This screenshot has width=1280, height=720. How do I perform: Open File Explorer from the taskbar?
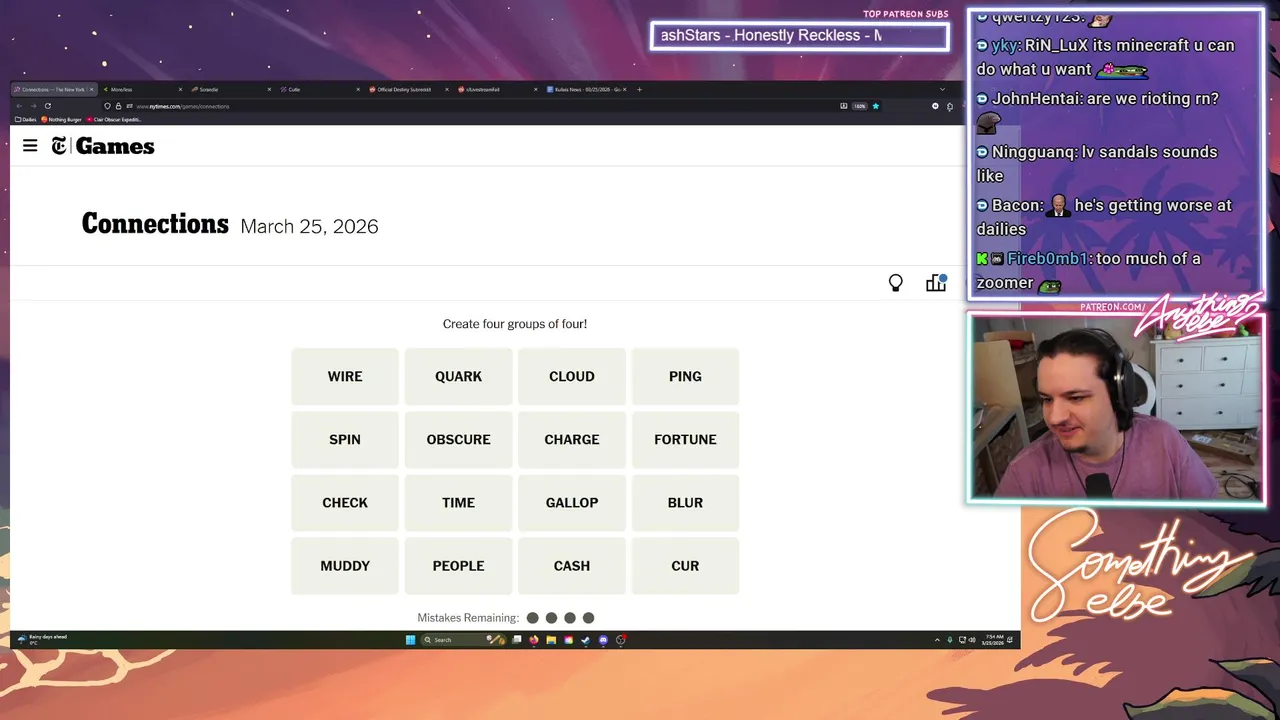(551, 640)
